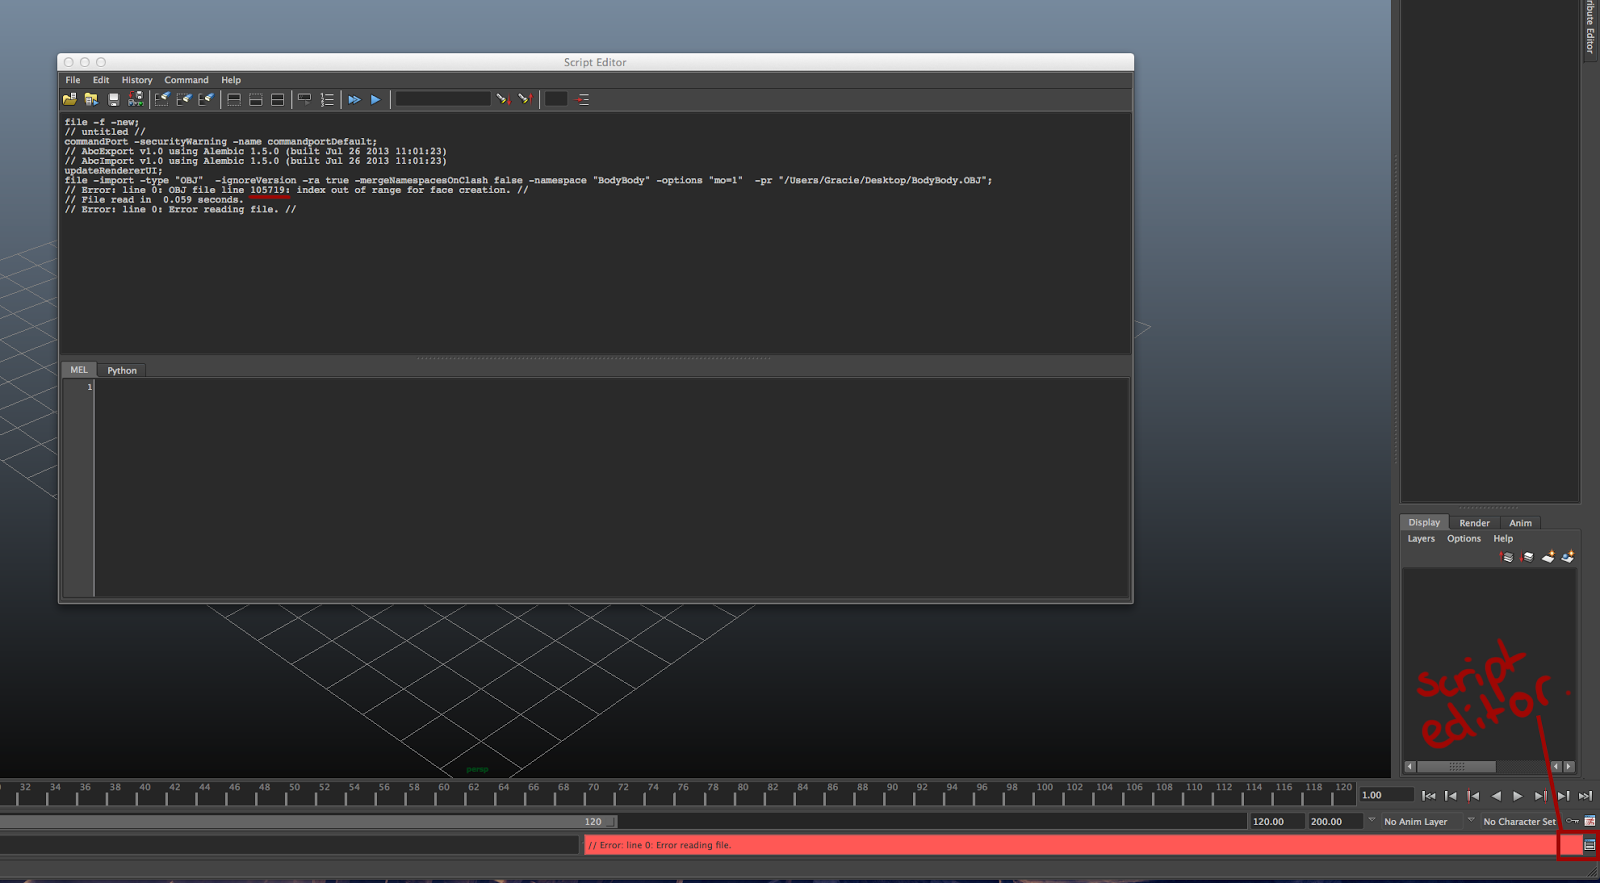Click playback end time field 120.00
This screenshot has width=1600, height=883.
1277,821
